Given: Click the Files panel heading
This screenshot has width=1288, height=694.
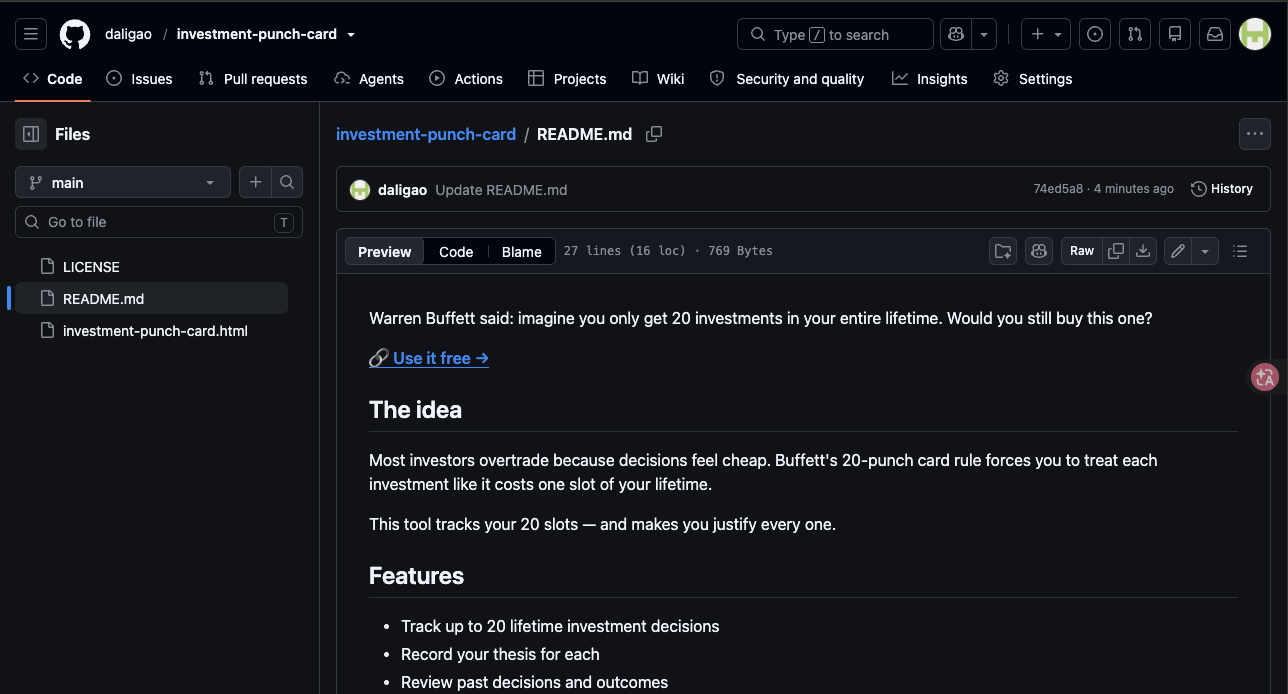Looking at the screenshot, I should pos(72,134).
